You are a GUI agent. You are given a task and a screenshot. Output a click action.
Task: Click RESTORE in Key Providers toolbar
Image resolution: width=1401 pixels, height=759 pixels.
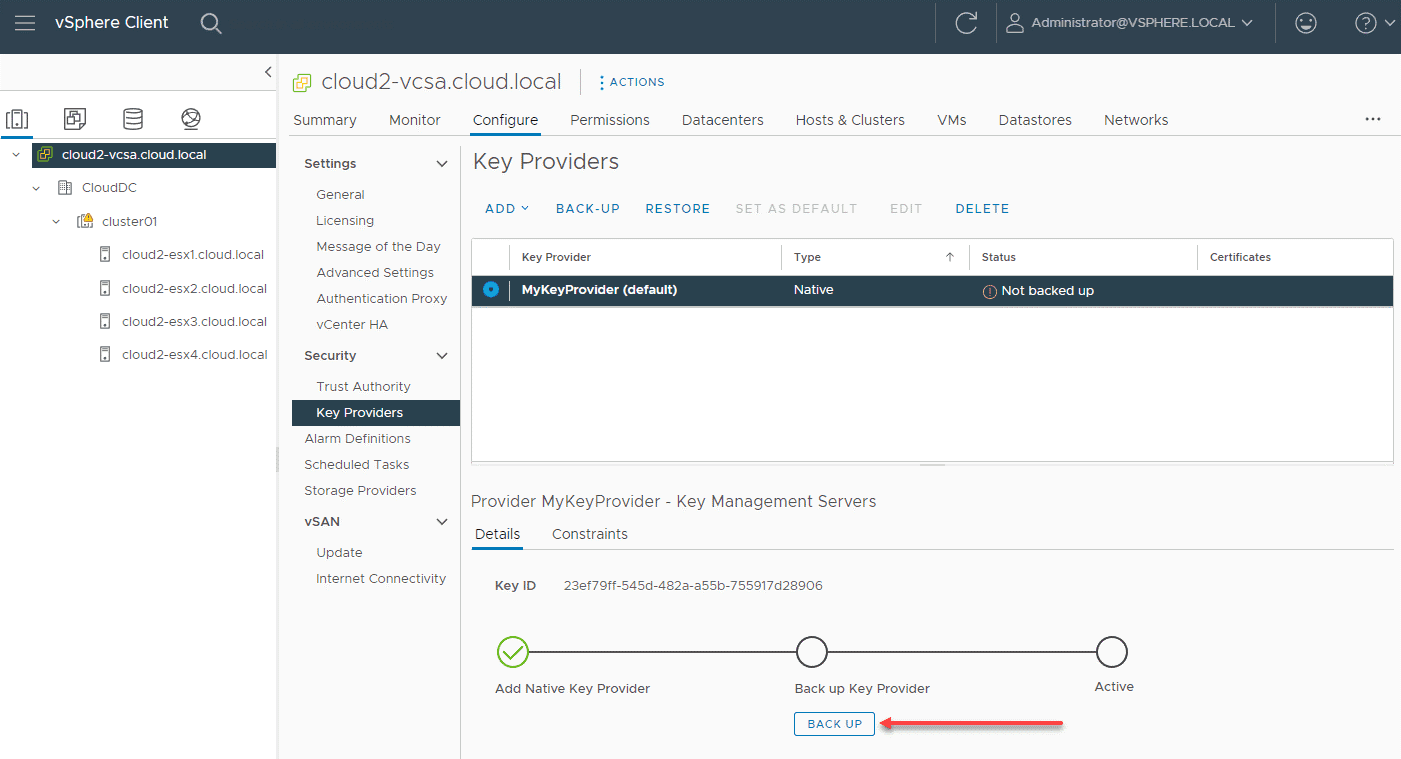[x=677, y=209]
